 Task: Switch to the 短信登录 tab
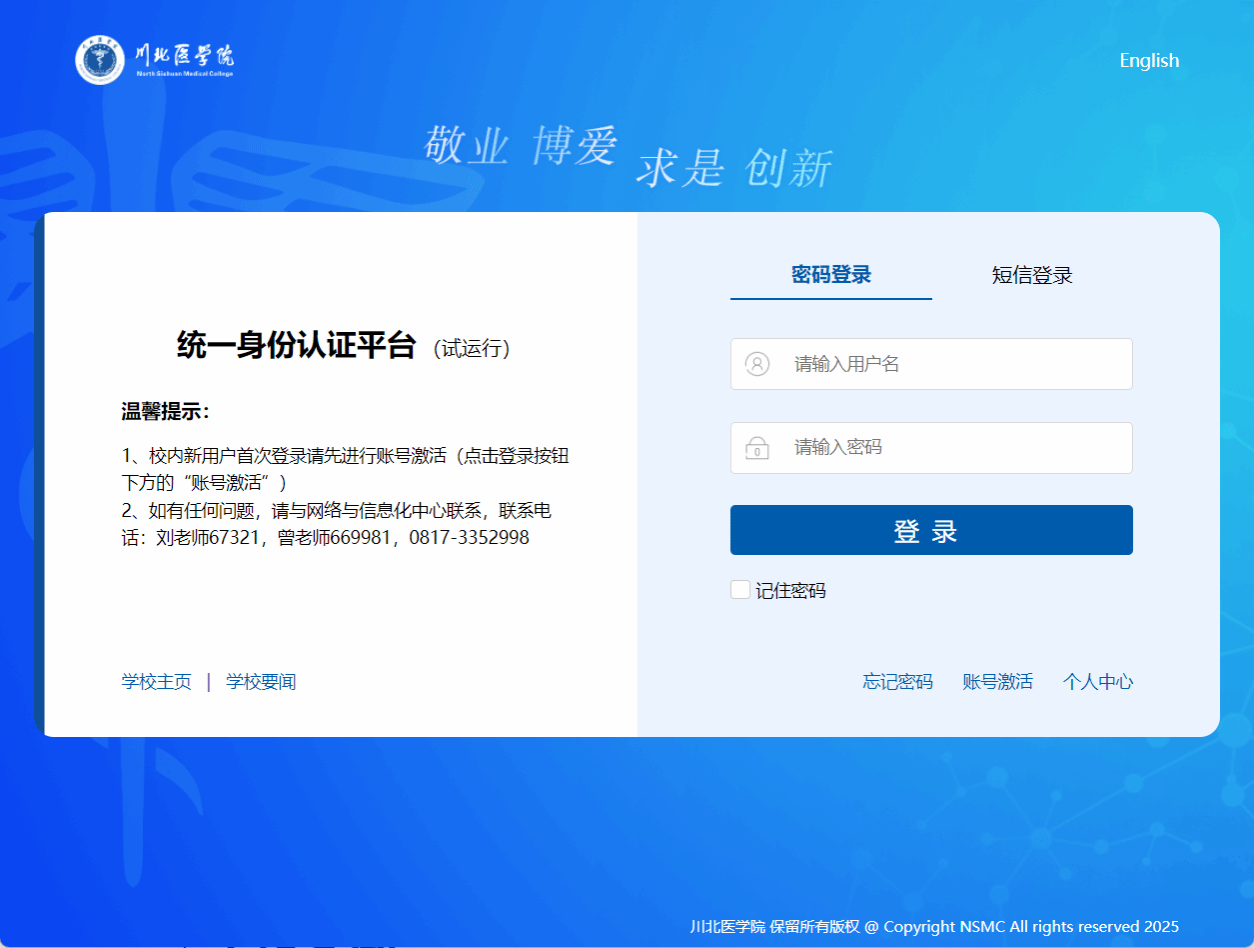(1032, 276)
